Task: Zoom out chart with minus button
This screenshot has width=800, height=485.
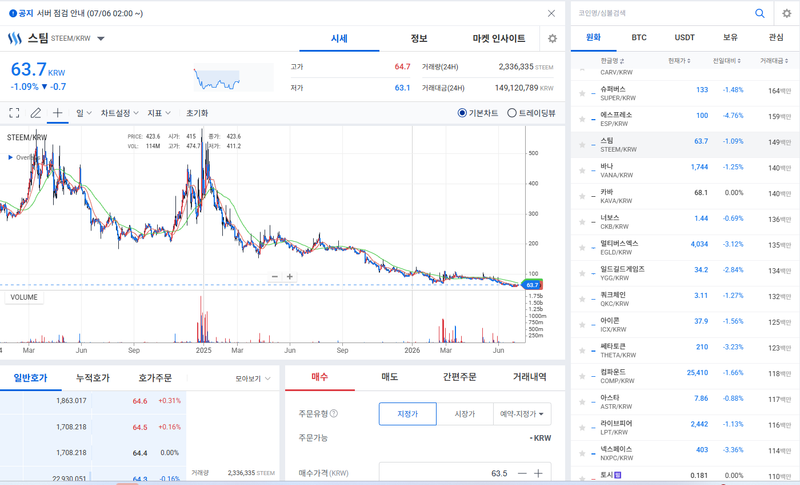Action: point(275,276)
